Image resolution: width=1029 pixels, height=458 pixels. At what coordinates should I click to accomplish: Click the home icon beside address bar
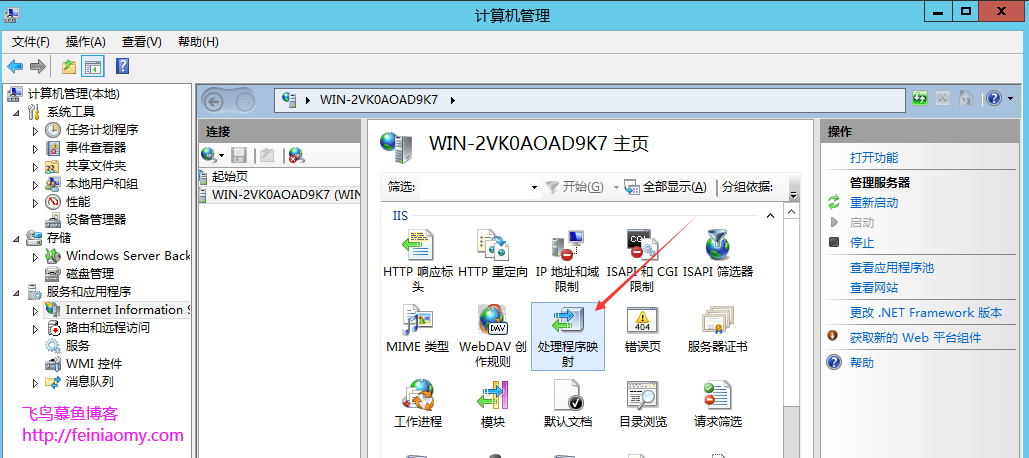[965, 99]
